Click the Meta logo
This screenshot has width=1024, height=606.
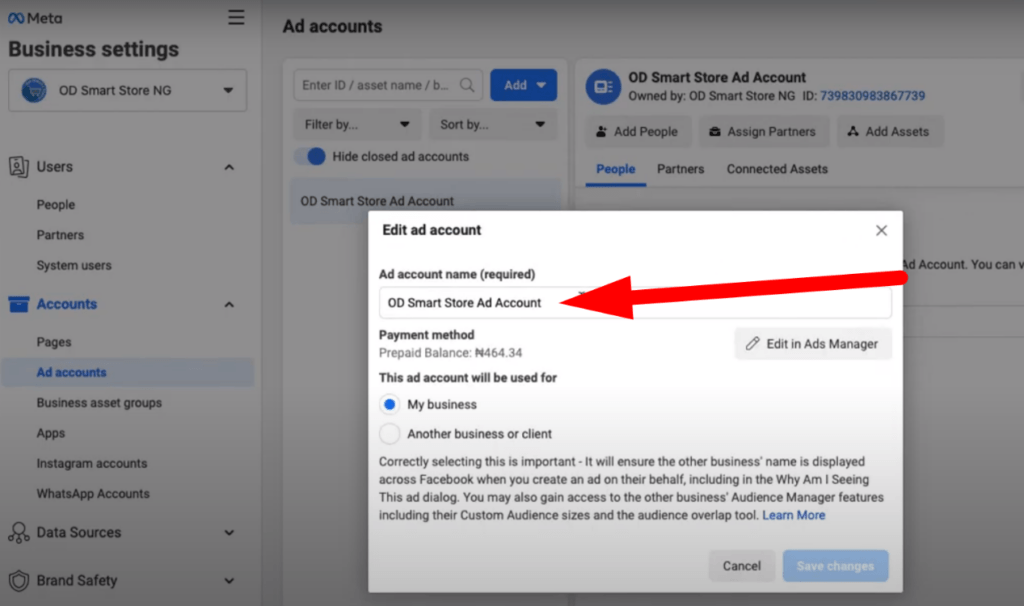pyautogui.click(x=35, y=18)
